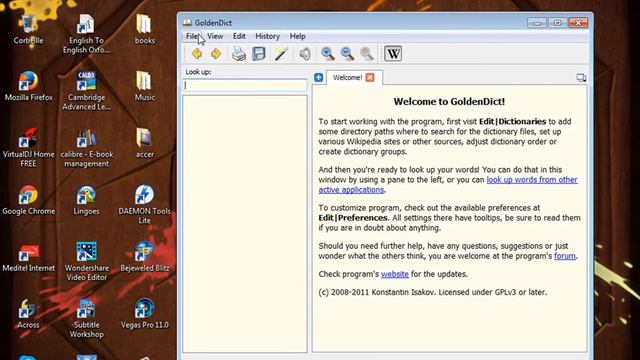The image size is (640, 360).
Task: Click the word list pane below Look up
Action: coord(245,224)
